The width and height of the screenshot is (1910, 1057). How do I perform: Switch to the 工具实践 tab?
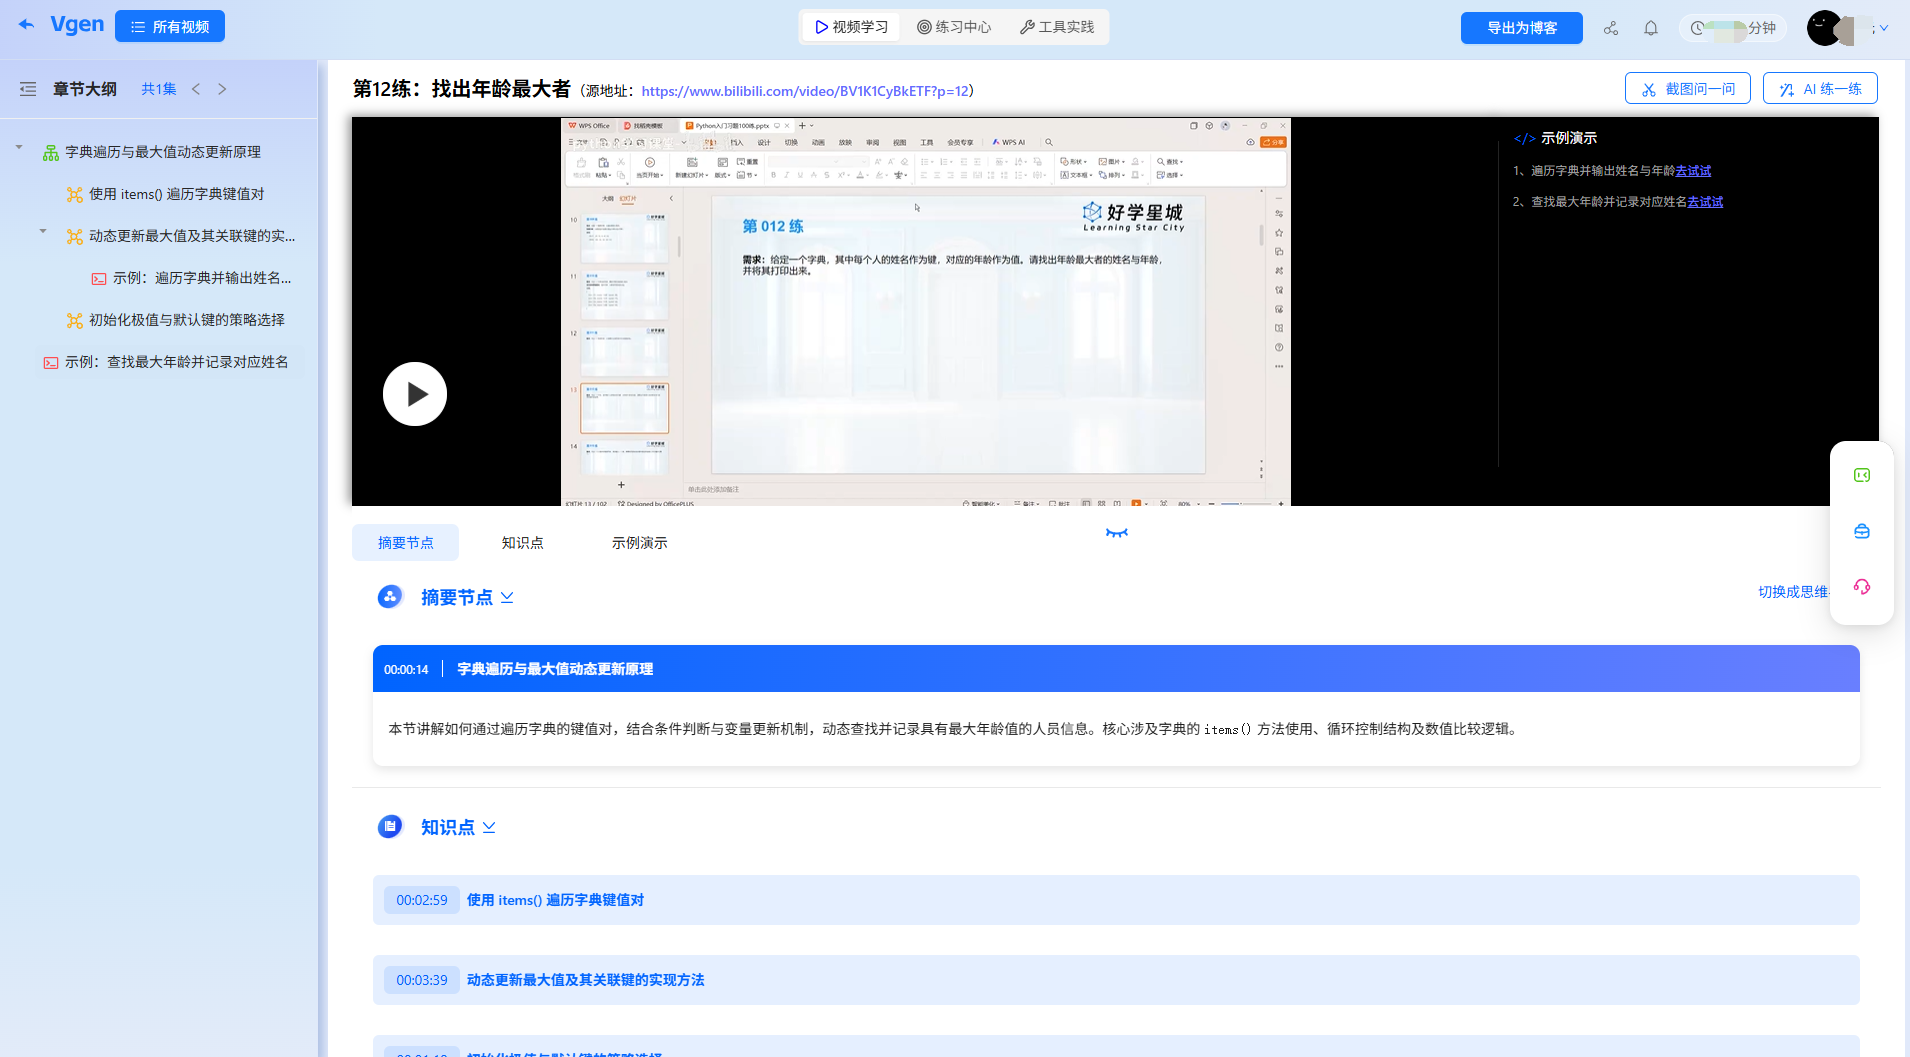(1057, 27)
